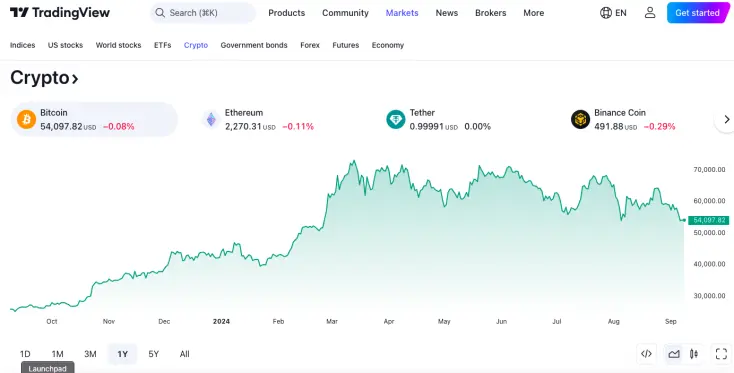
Task: Open fullscreen chart mode
Action: point(721,354)
